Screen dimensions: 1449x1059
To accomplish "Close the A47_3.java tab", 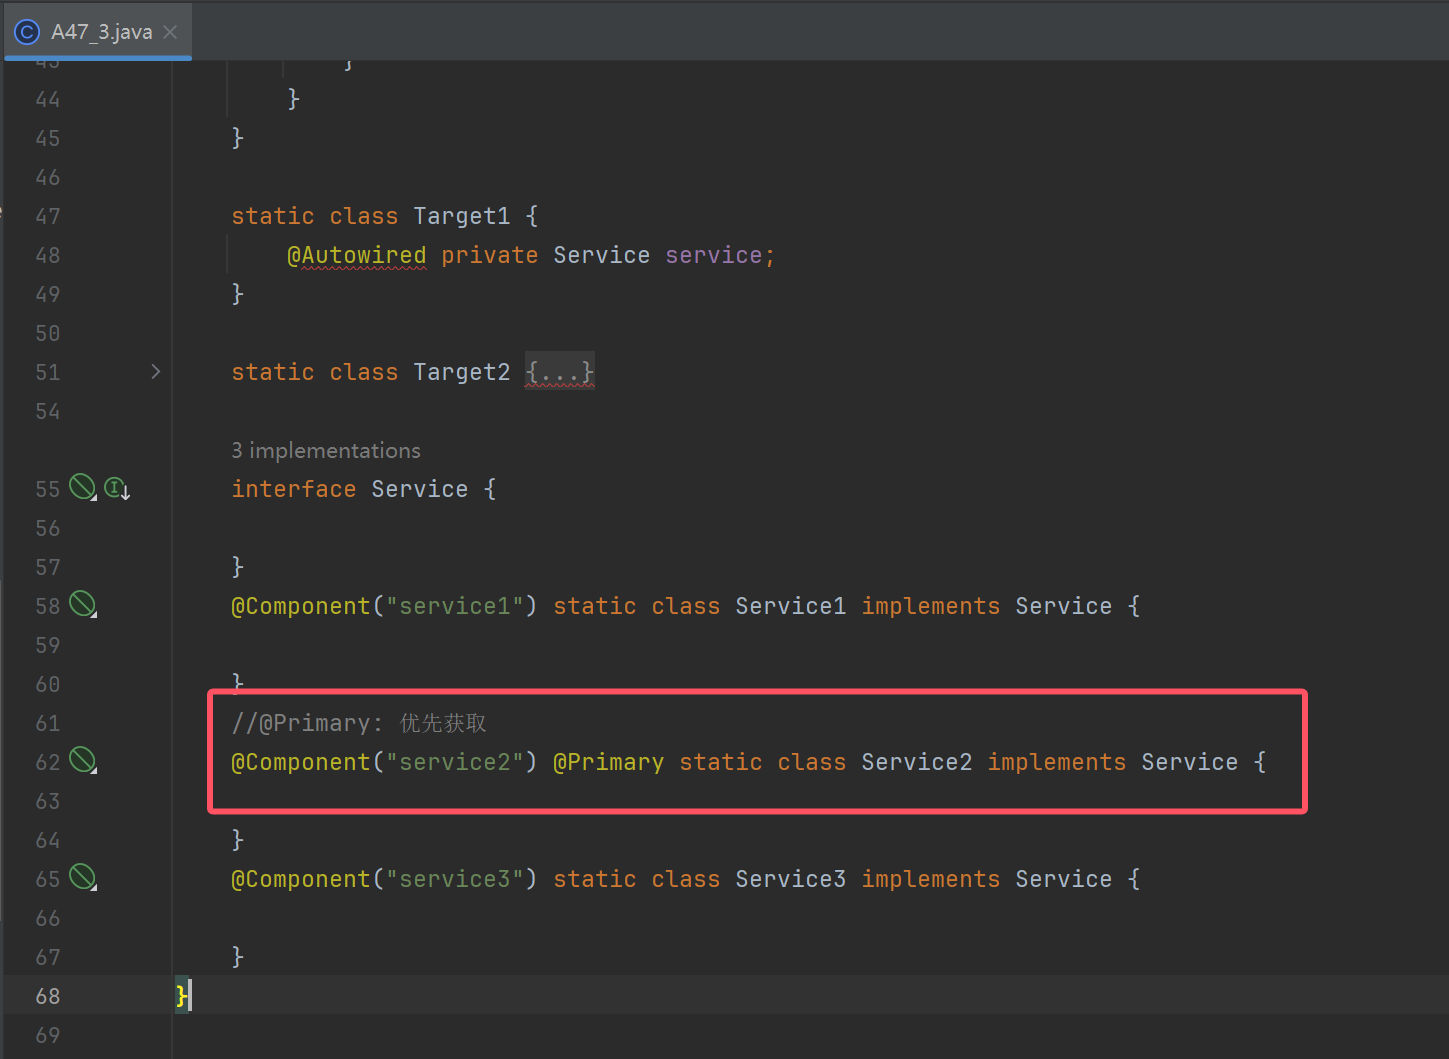I will tap(171, 32).
